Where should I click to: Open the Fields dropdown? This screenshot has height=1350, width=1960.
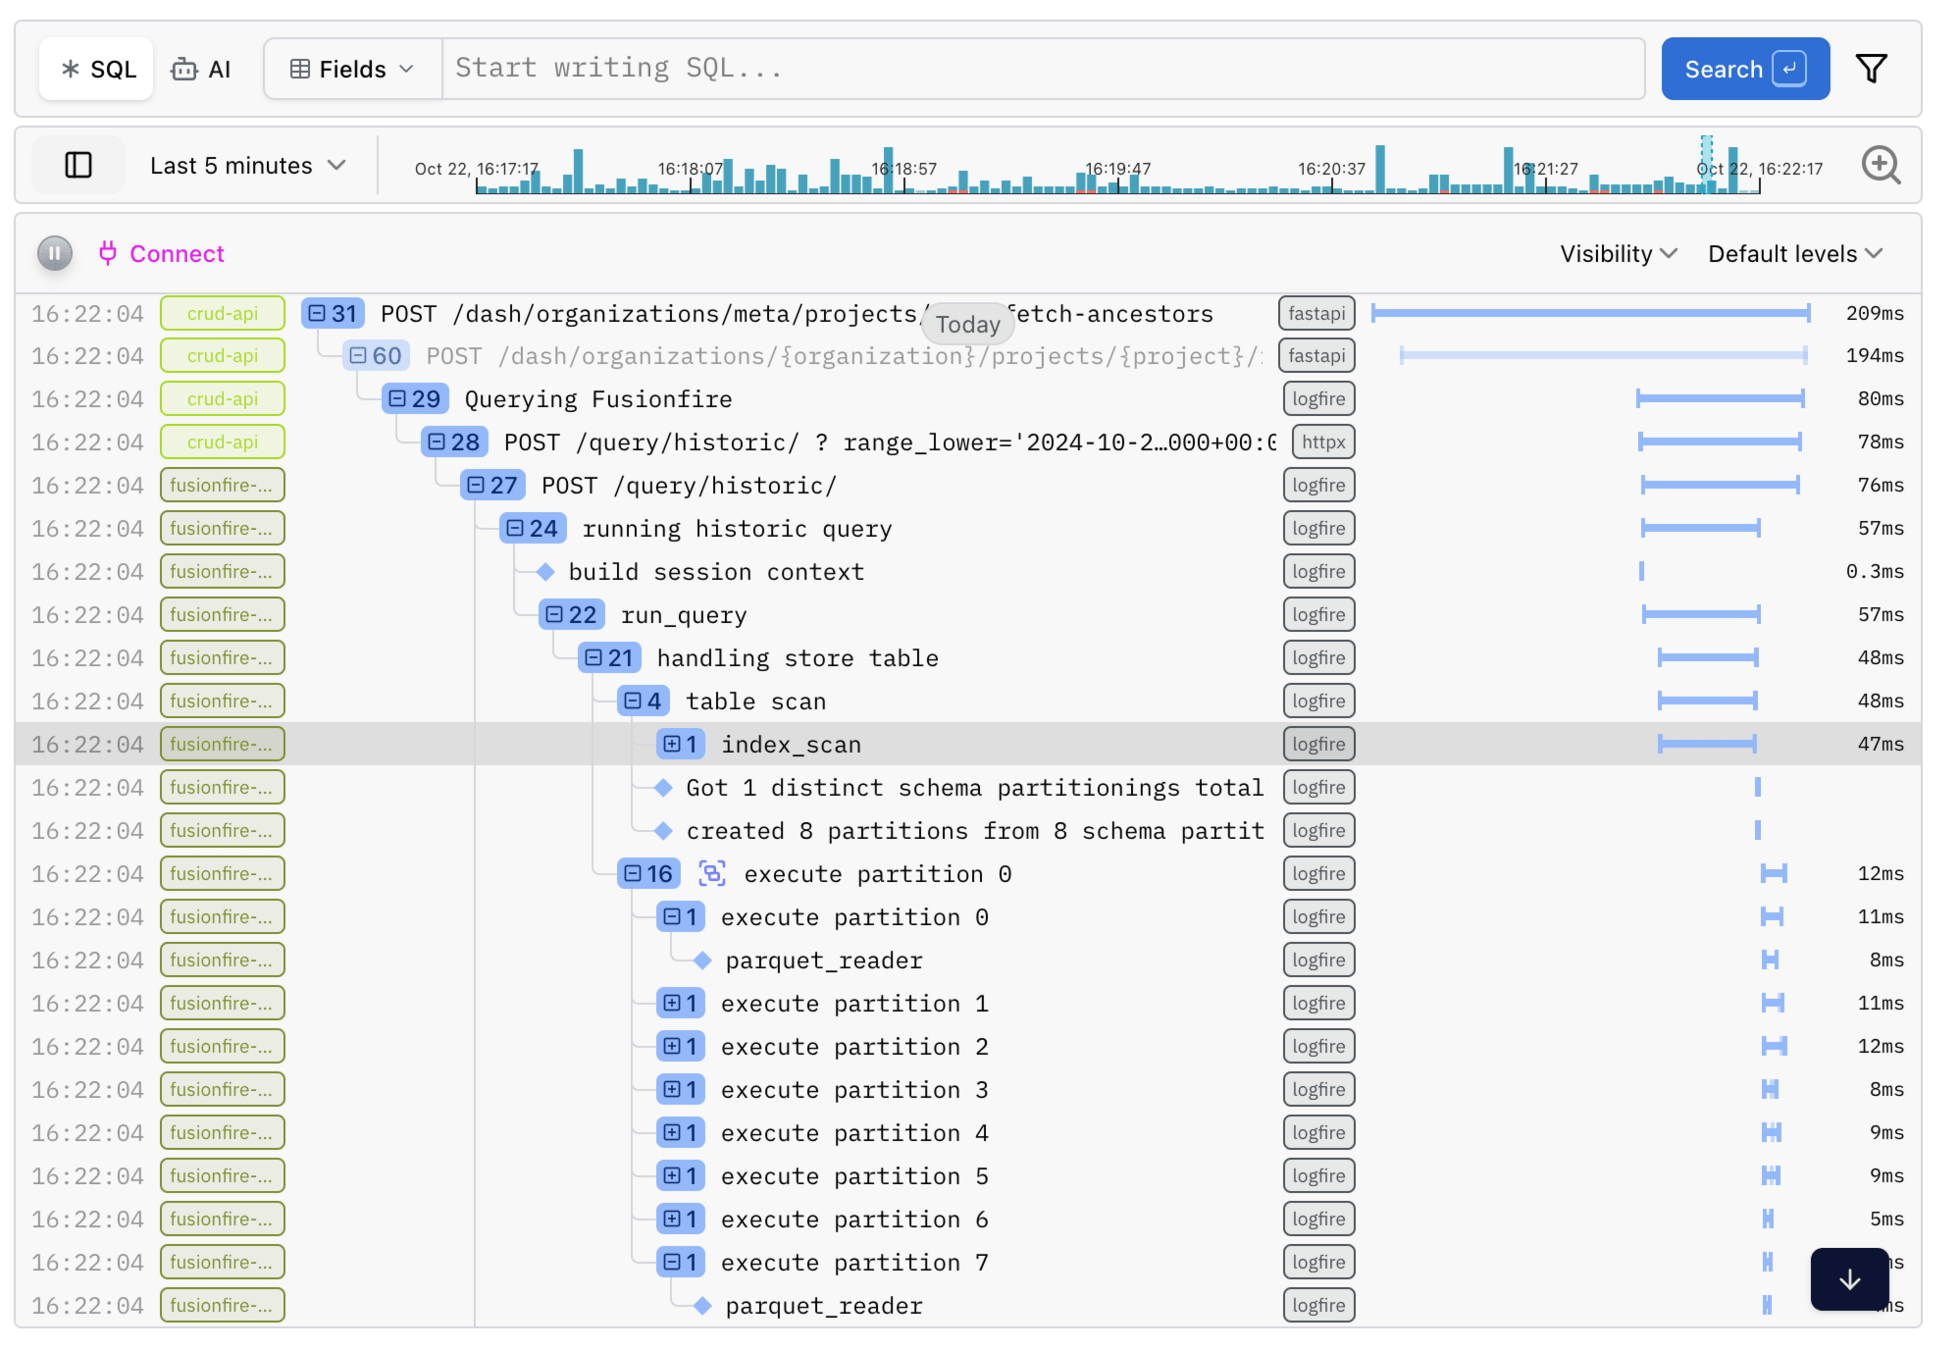pyautogui.click(x=352, y=69)
